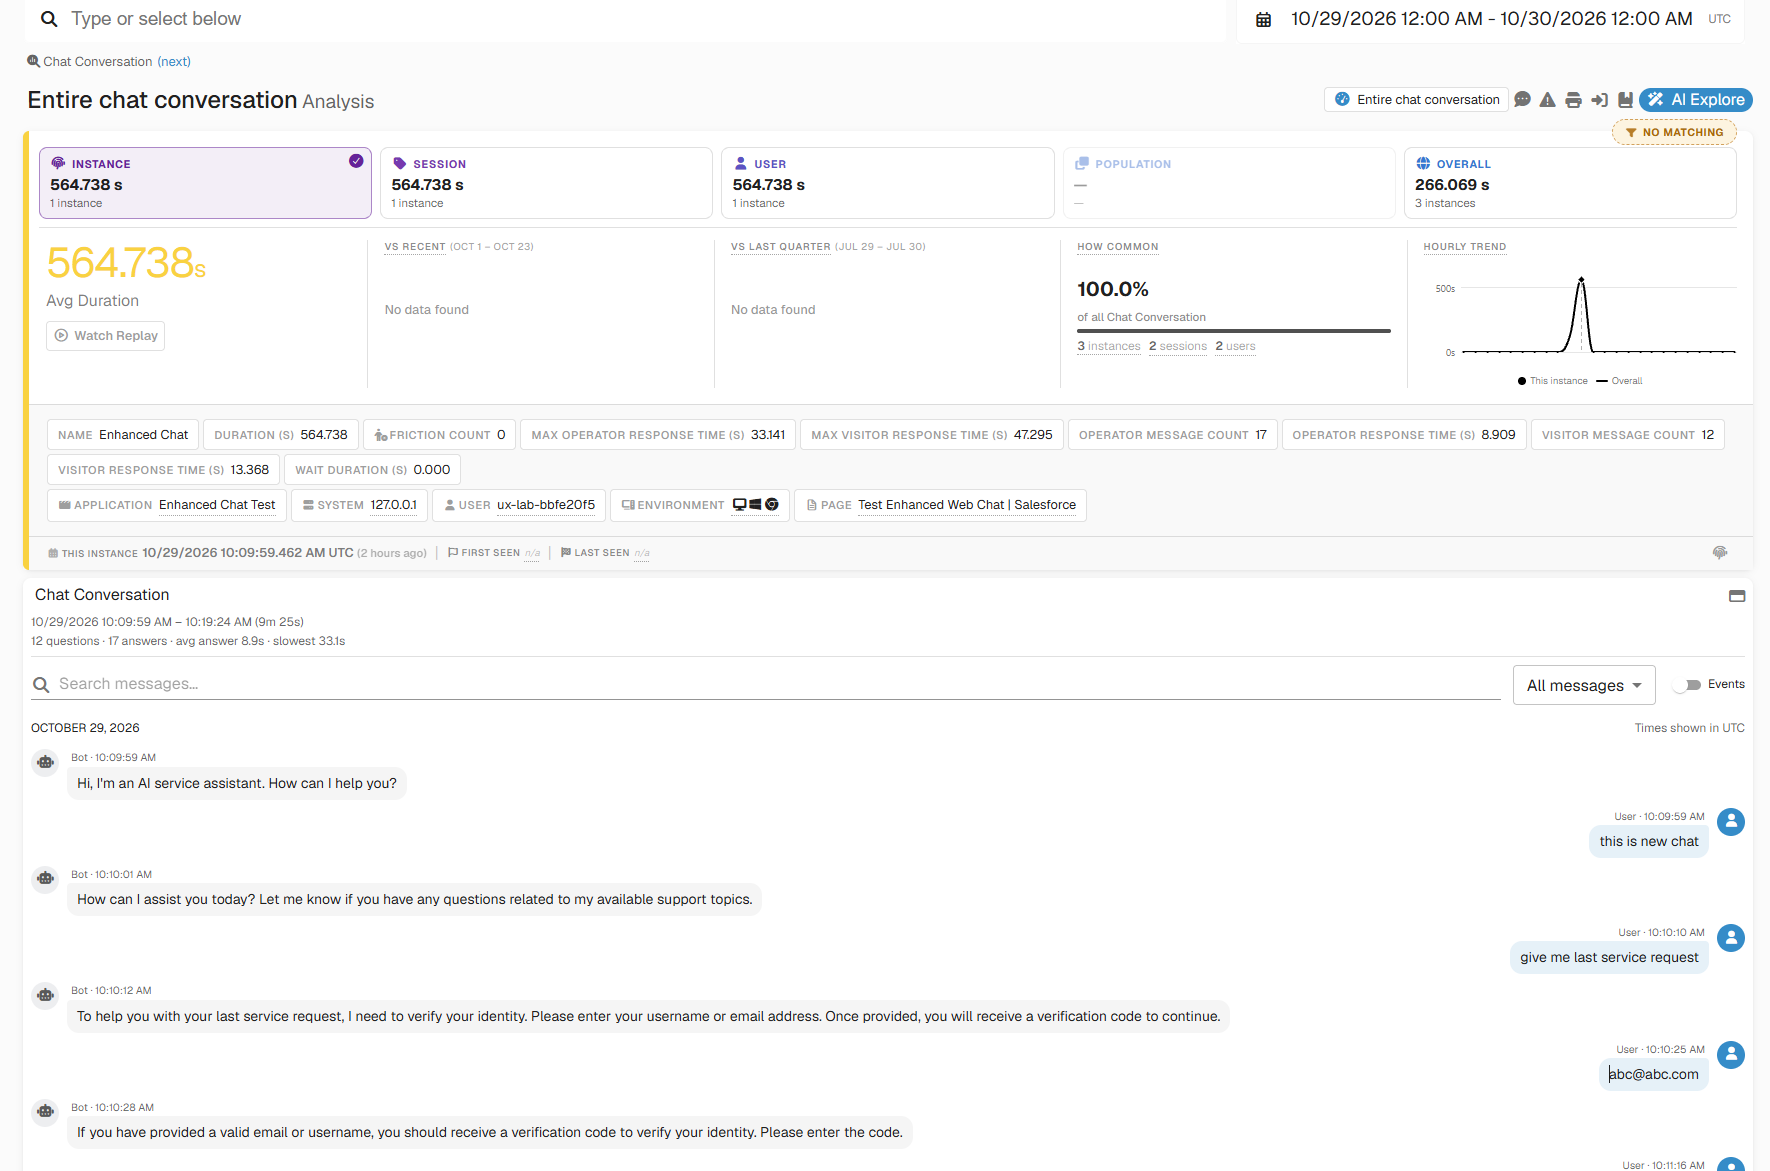Select the User scope card

pos(887,183)
